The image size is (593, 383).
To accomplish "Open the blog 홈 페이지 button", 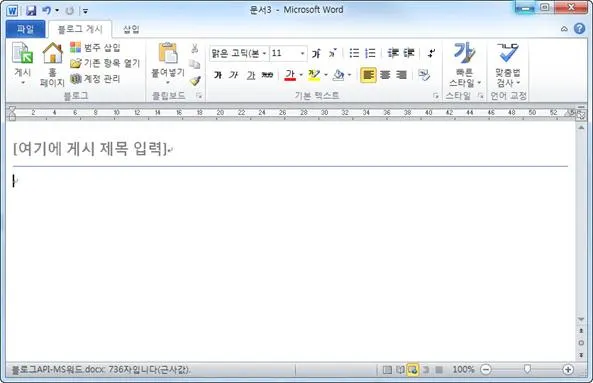I will pos(53,64).
